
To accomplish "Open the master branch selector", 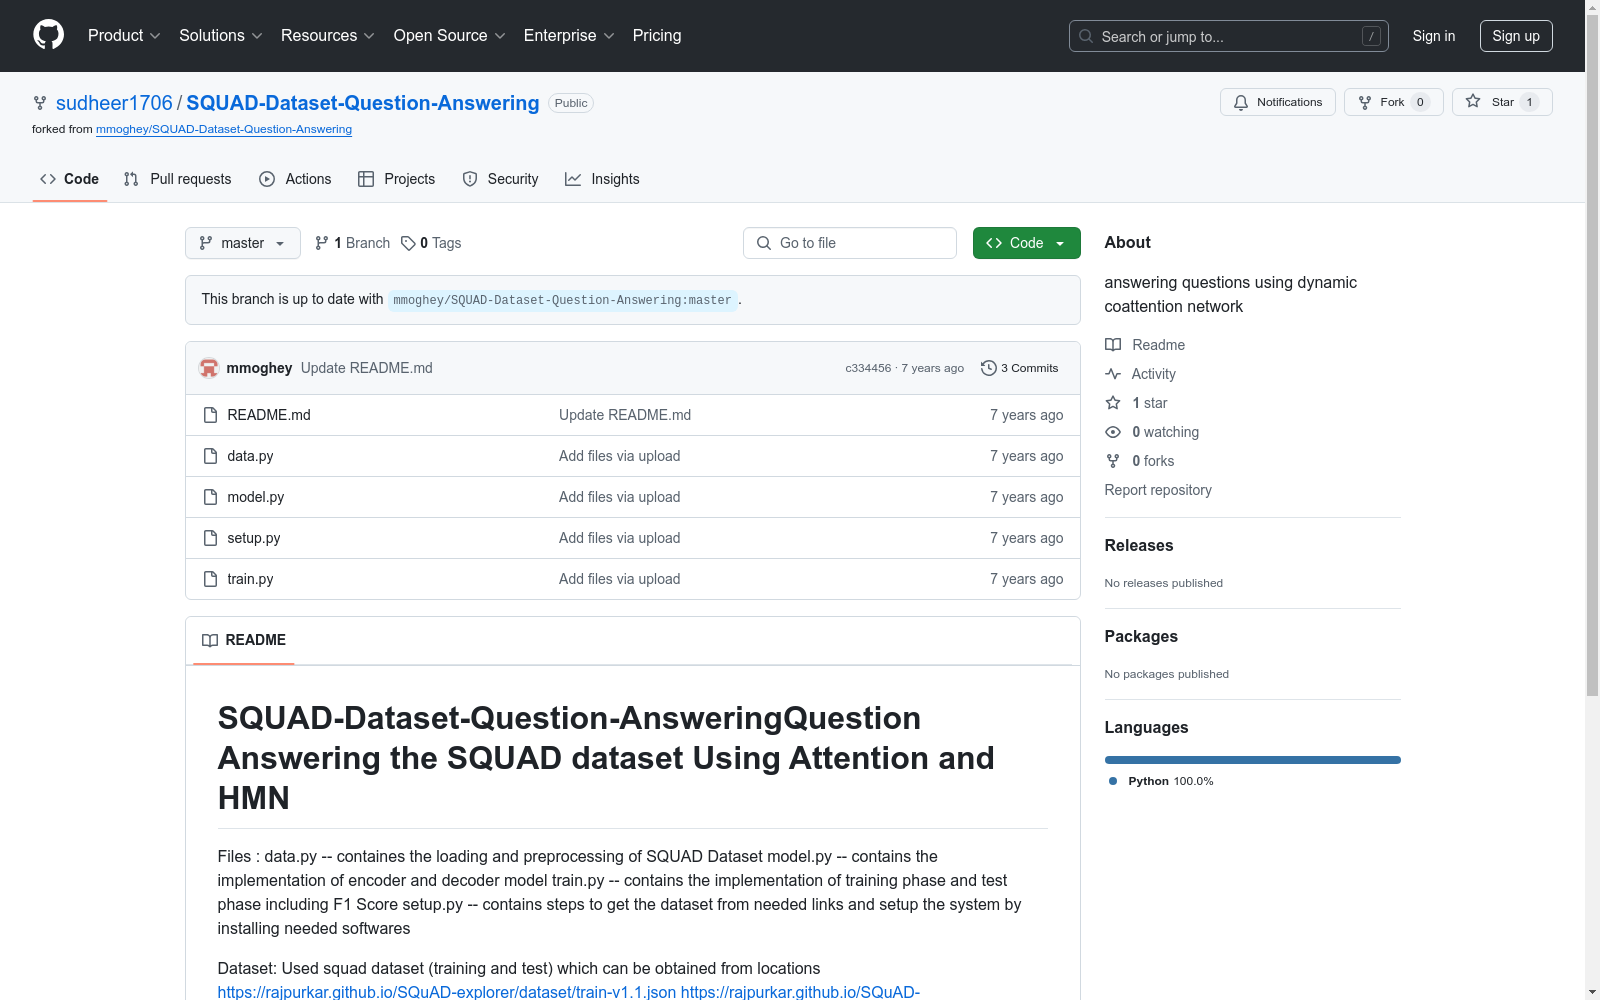I will pos(243,243).
